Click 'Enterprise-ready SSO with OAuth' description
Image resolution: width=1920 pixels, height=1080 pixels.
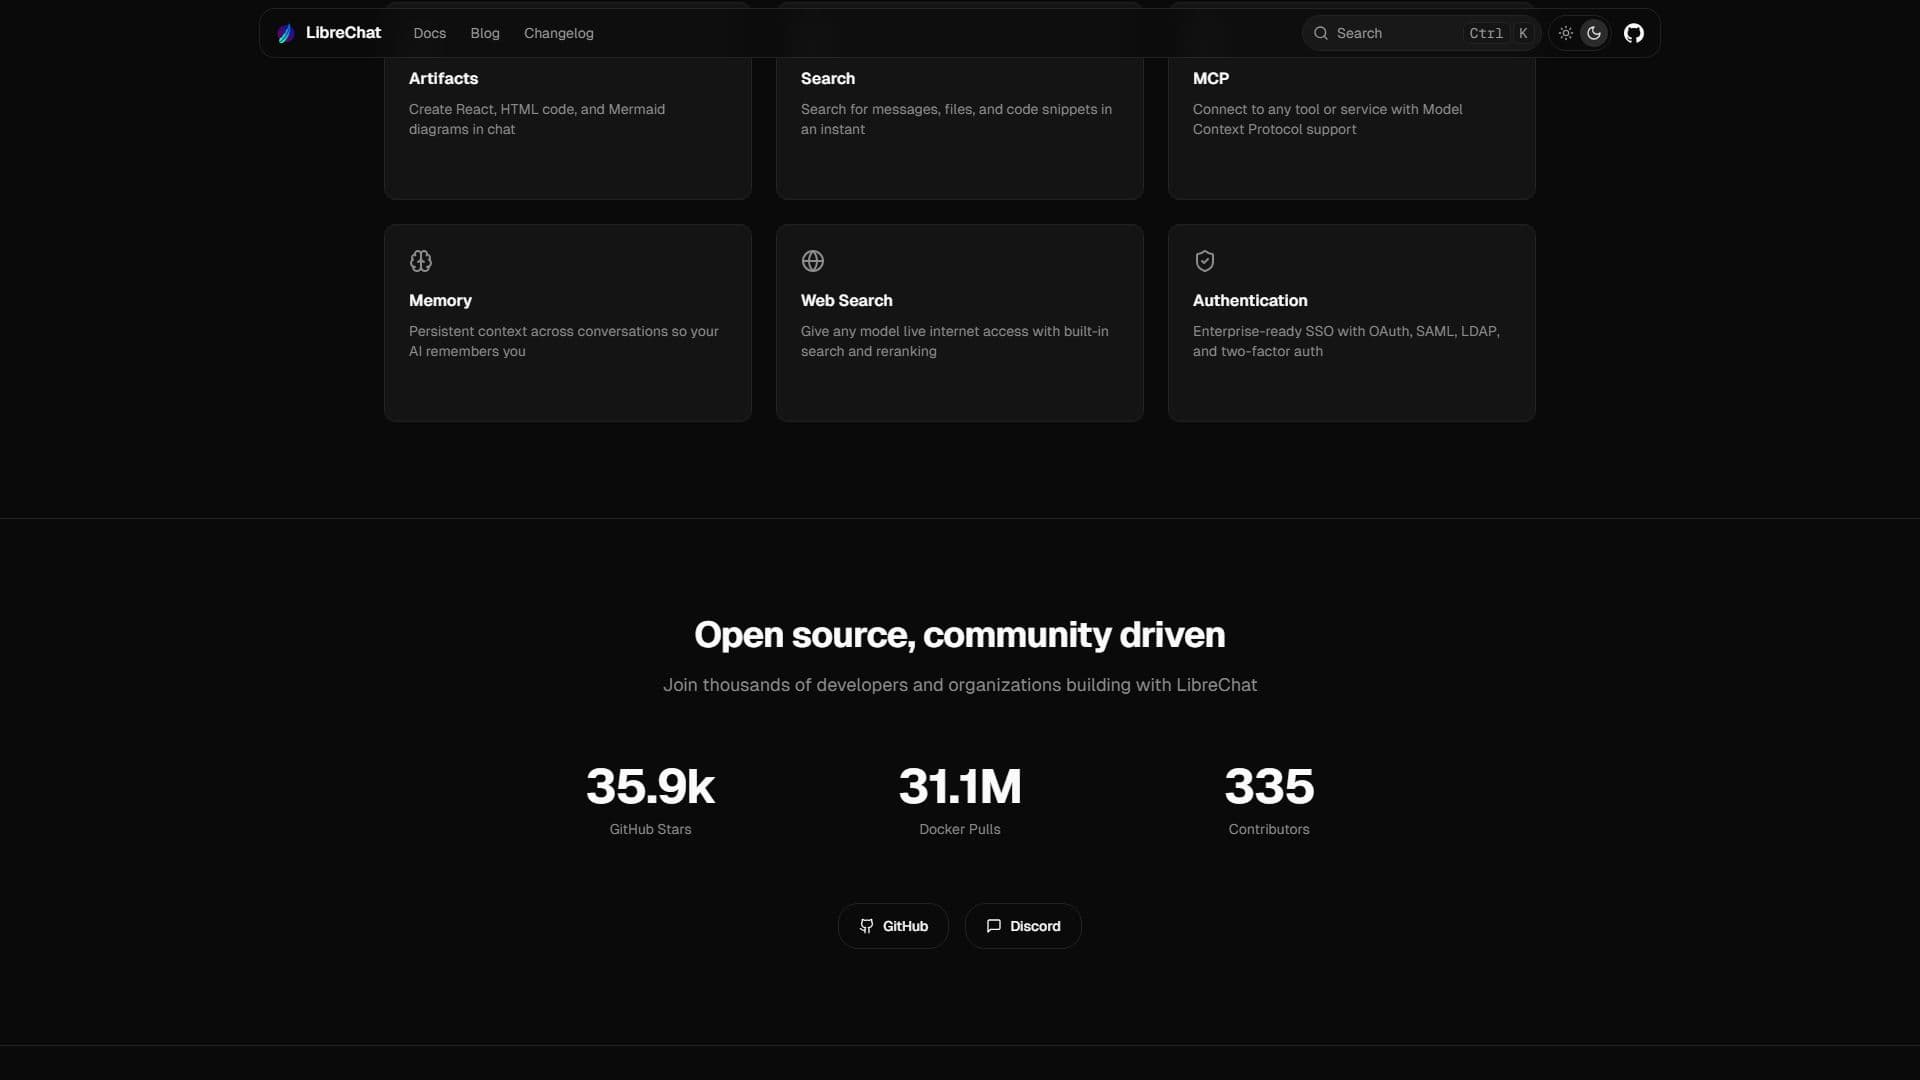coord(1346,341)
